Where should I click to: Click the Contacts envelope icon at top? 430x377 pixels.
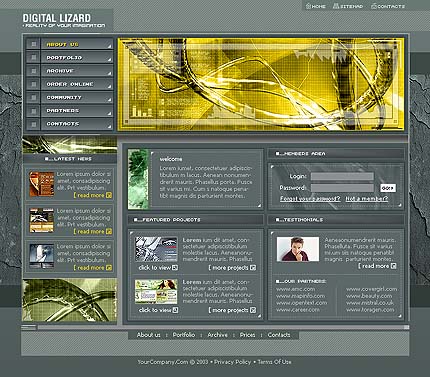click(374, 6)
